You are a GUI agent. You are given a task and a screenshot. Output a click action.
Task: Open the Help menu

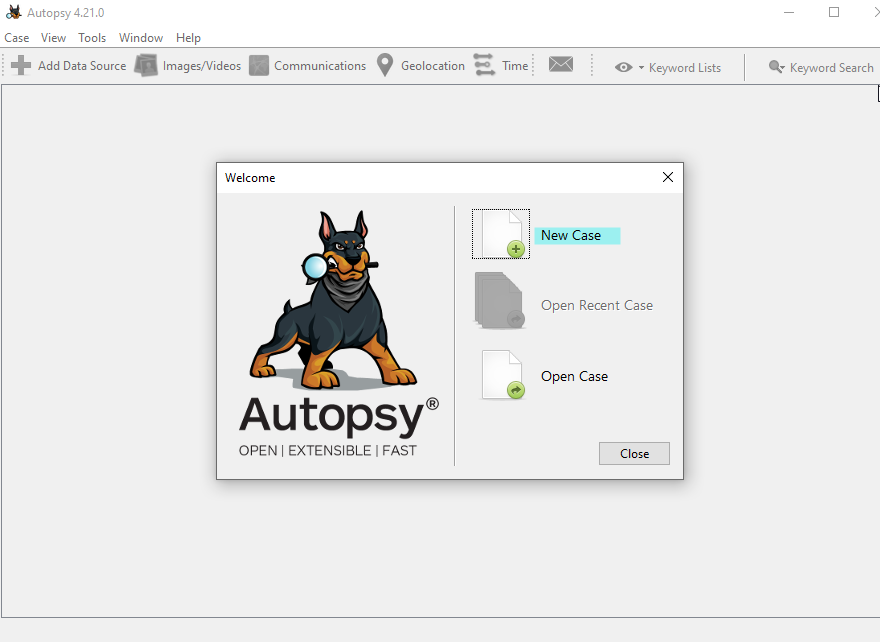click(x=188, y=38)
